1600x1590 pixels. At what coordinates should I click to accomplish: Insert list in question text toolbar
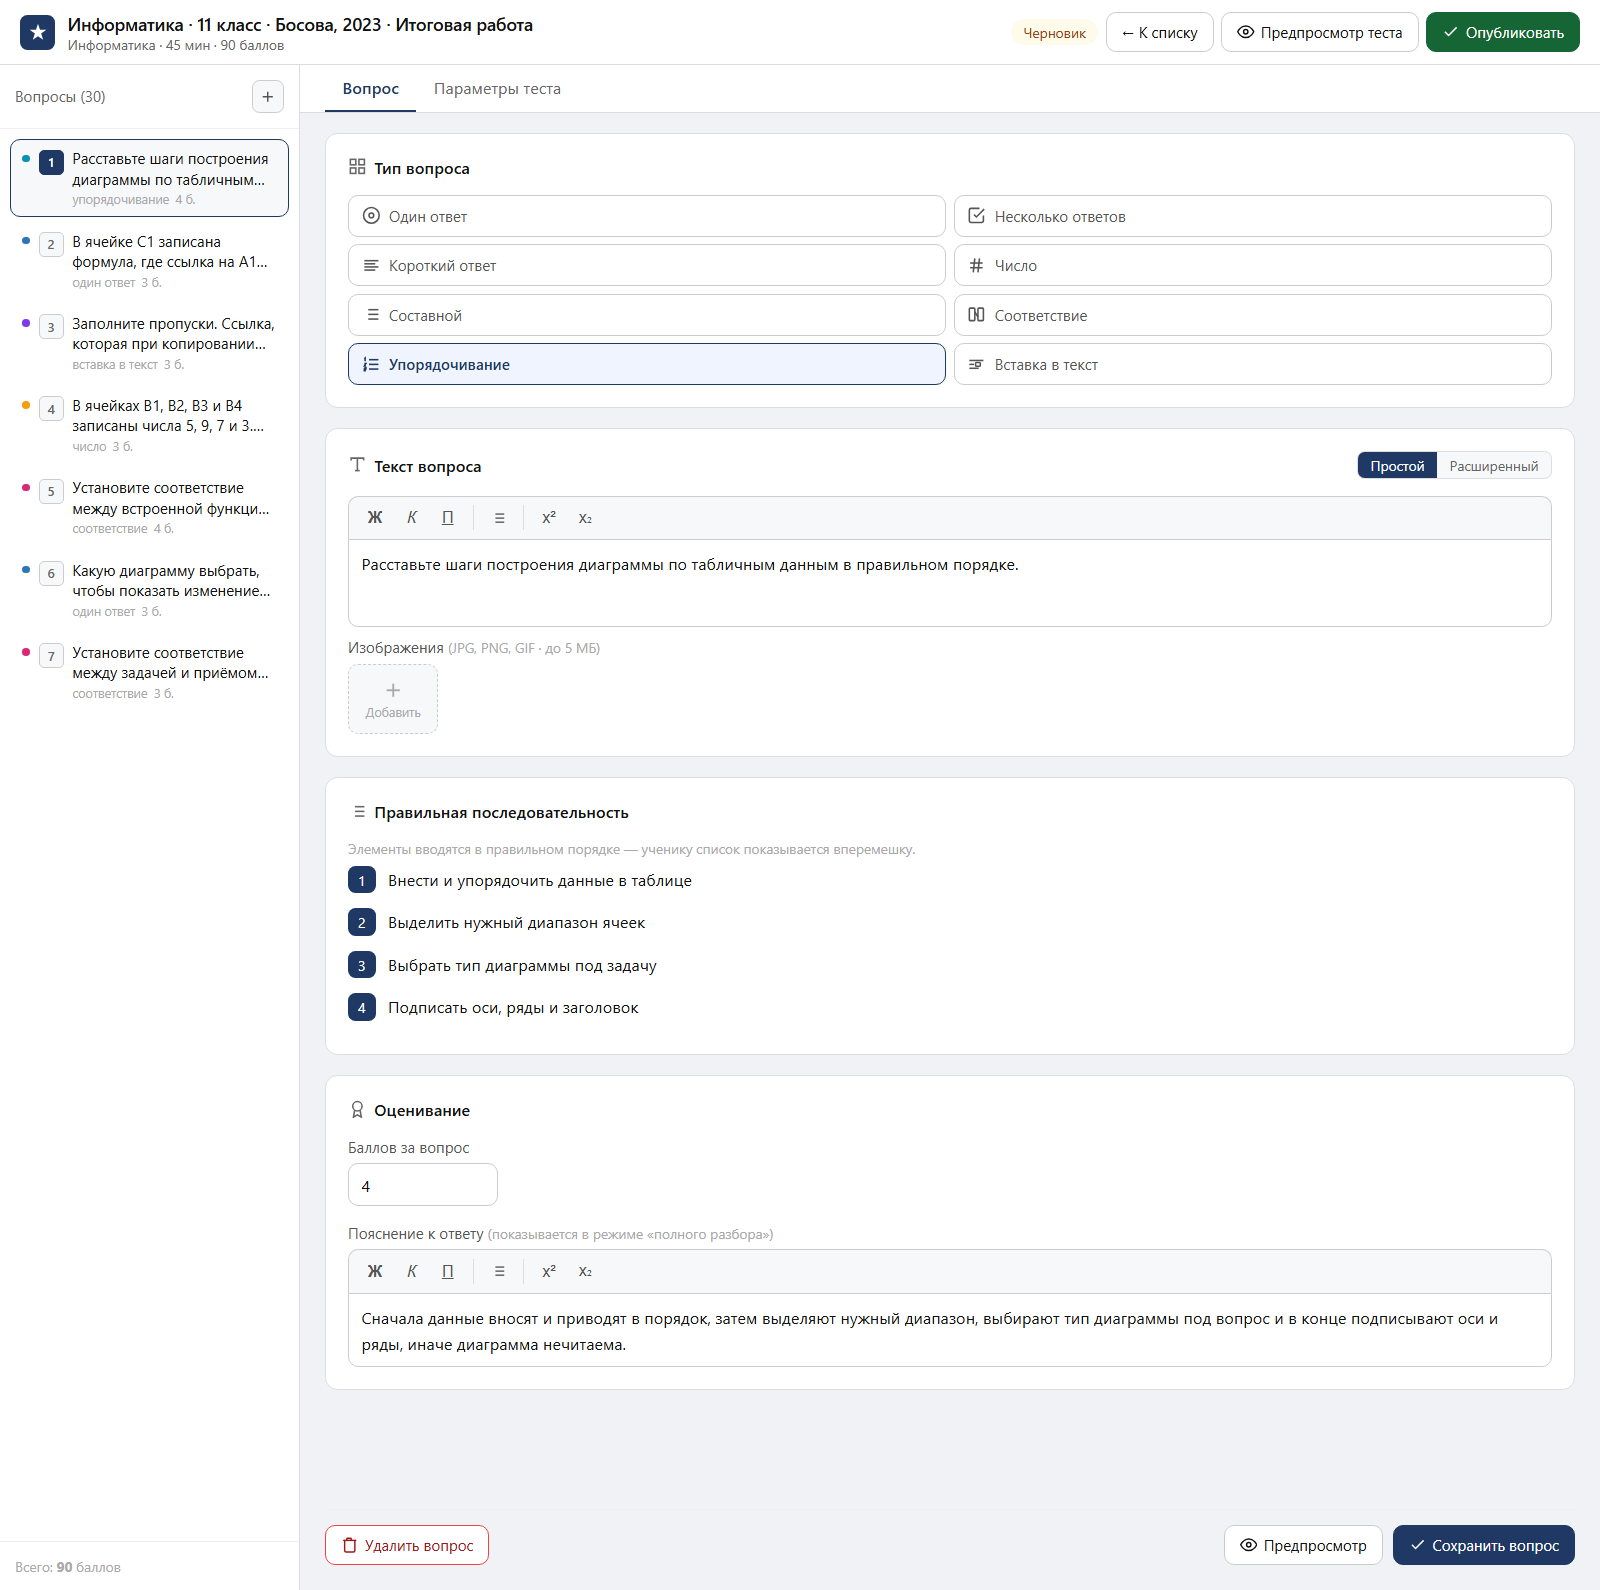click(500, 518)
